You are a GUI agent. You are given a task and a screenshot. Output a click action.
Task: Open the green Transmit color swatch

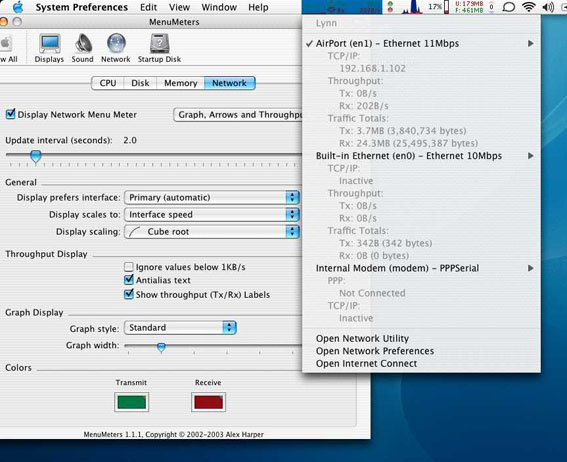(132, 402)
